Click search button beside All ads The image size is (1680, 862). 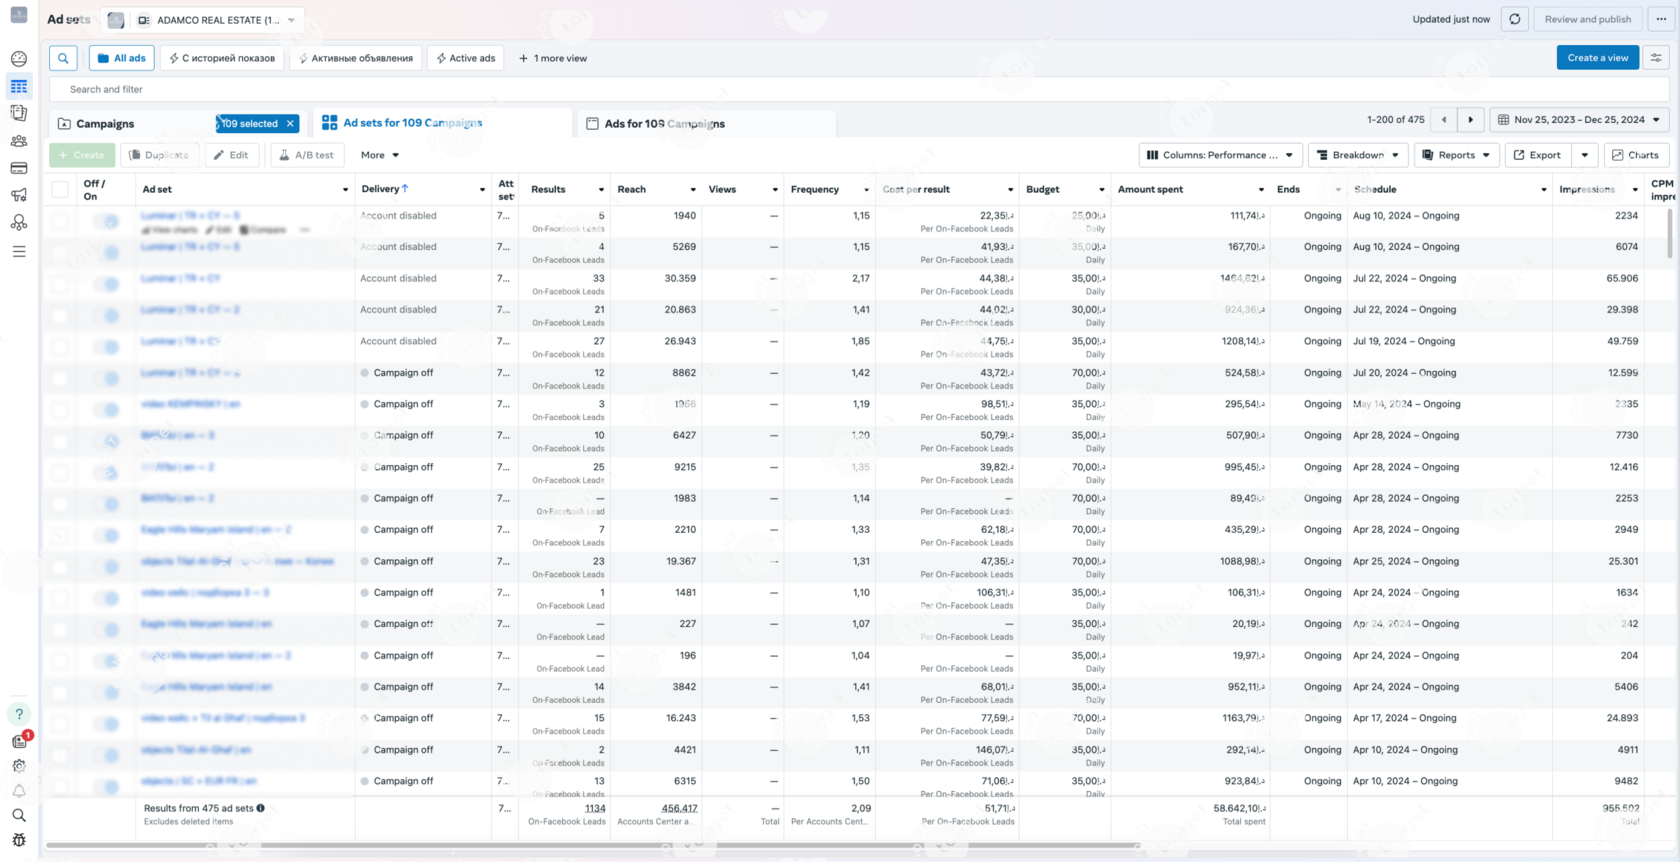[63, 58]
